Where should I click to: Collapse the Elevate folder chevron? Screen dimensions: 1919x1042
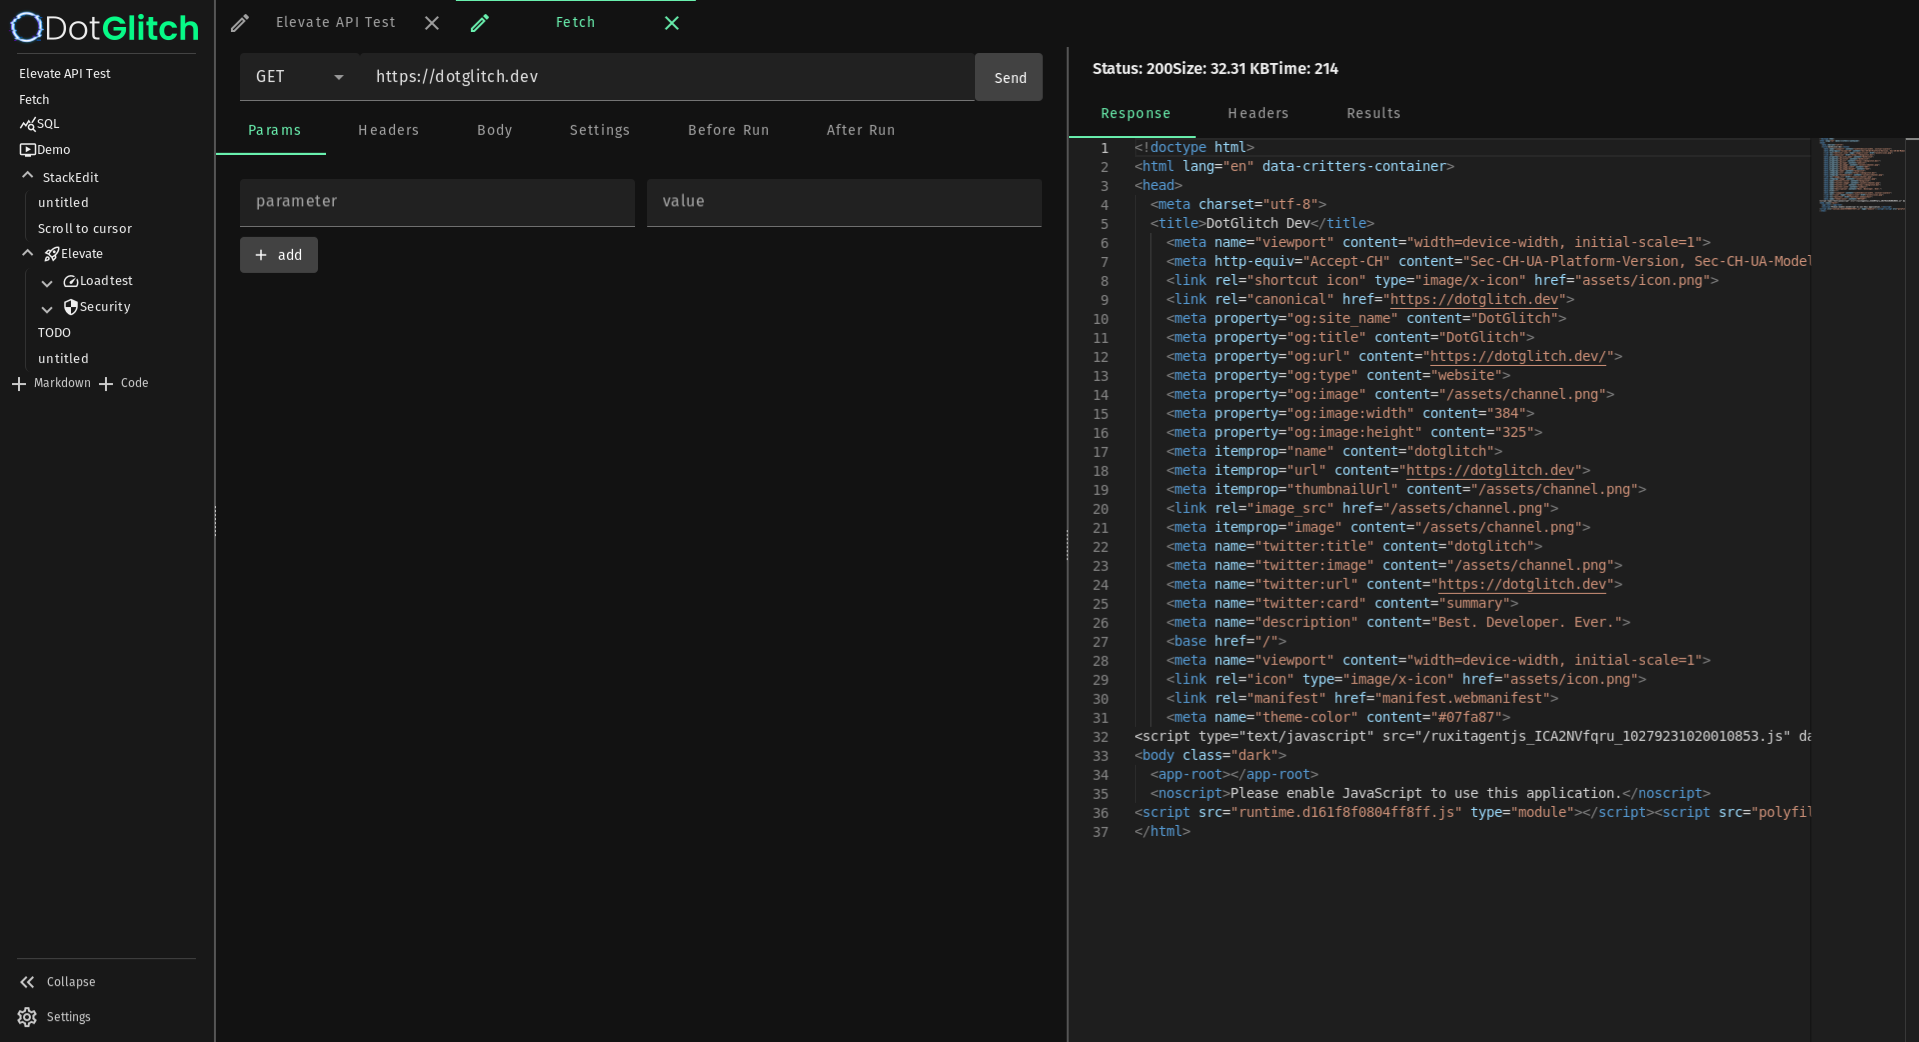coord(28,253)
